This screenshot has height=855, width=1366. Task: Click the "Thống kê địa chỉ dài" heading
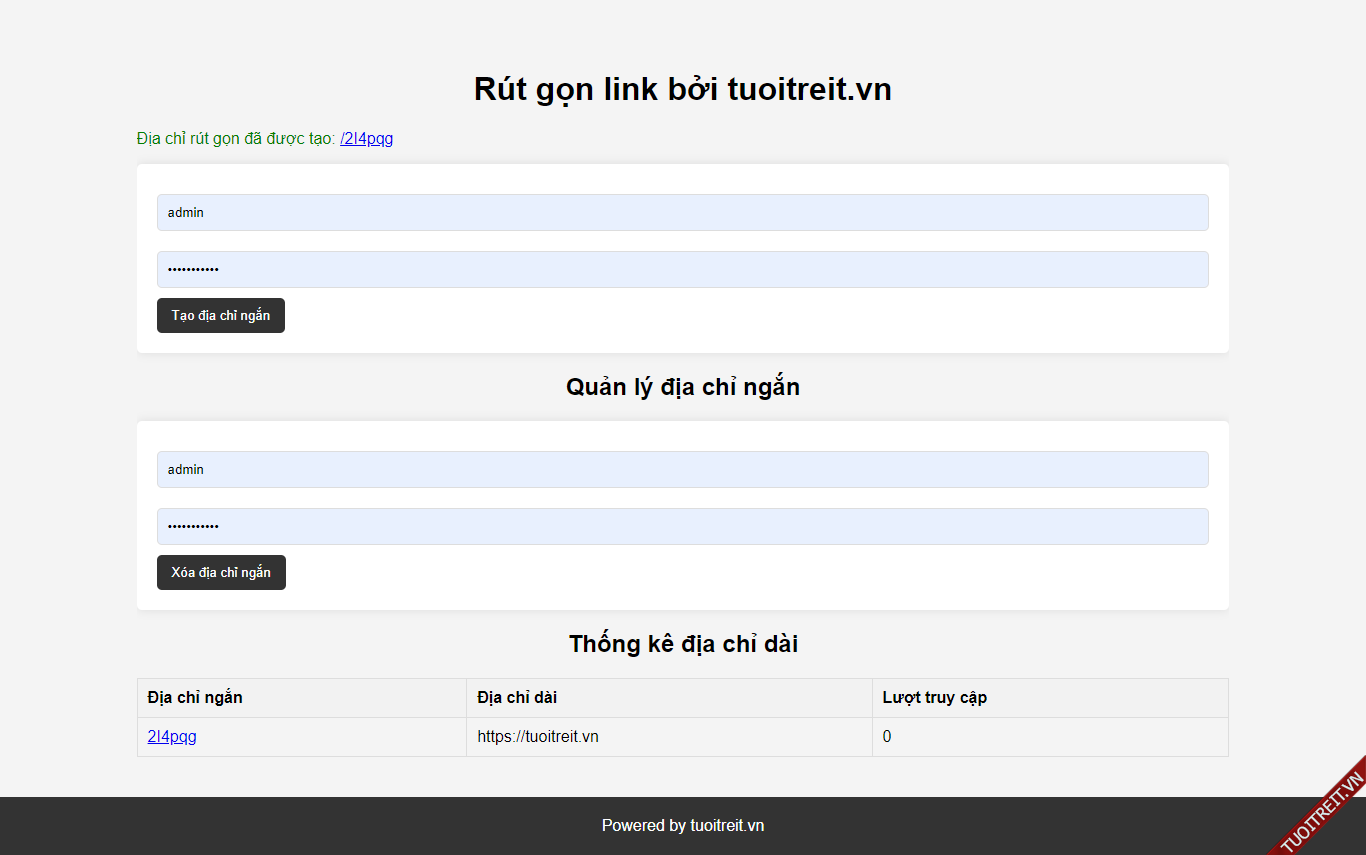point(682,644)
